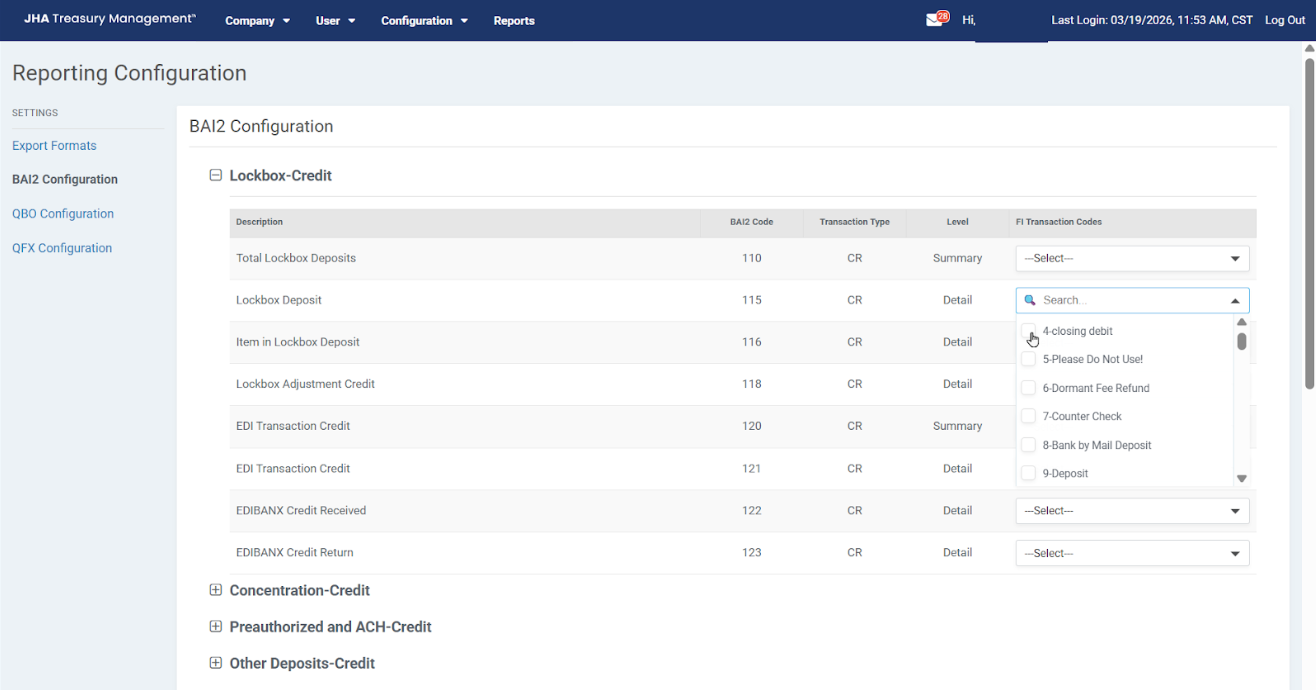Click BAI2 code 118 cell
This screenshot has width=1316, height=690.
(752, 384)
